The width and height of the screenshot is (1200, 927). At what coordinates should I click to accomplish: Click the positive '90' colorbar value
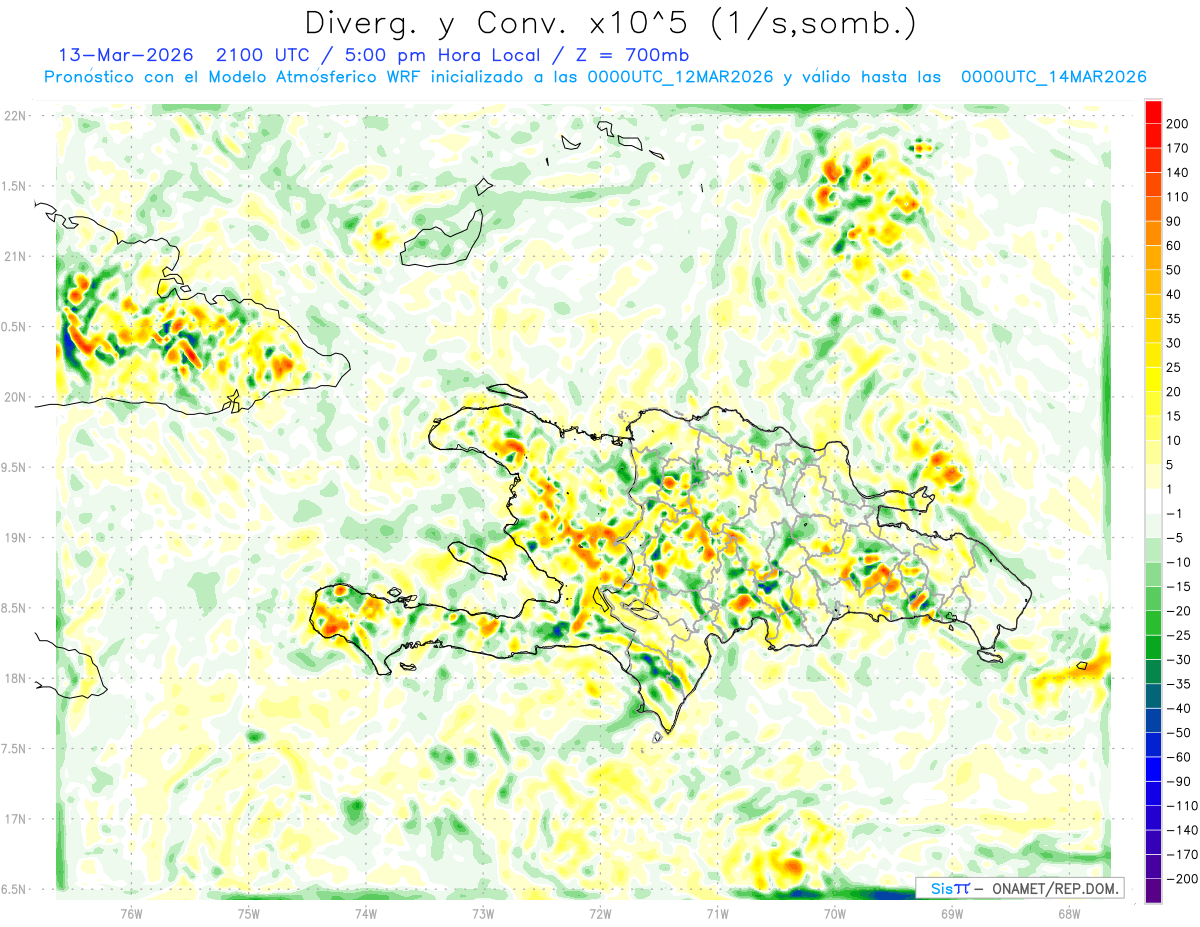[x=1174, y=221]
